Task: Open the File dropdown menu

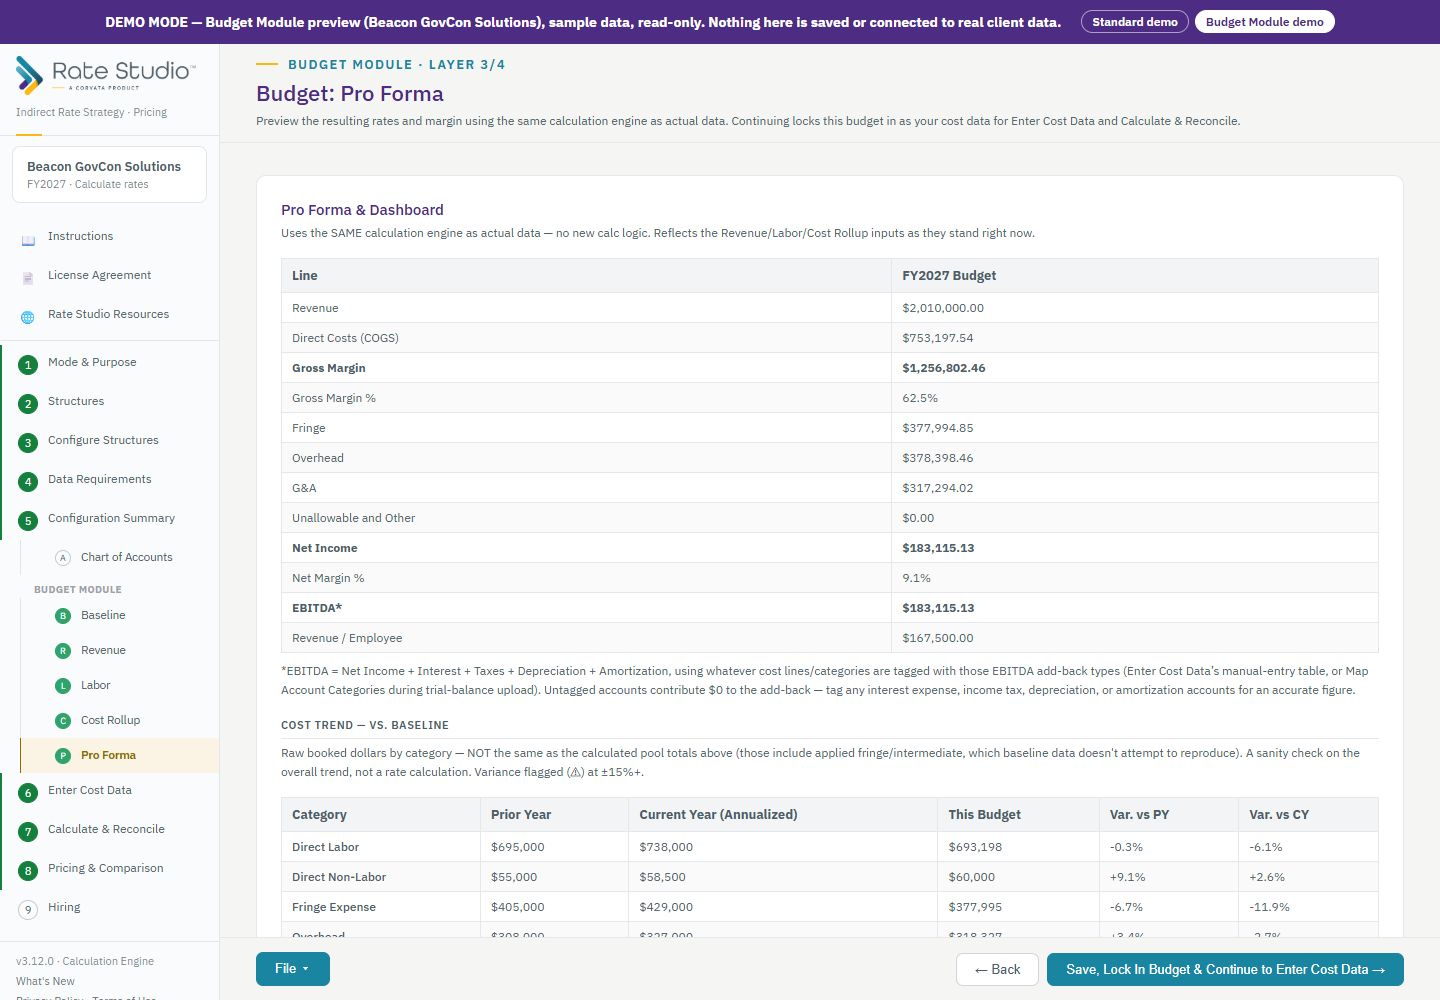Action: (x=293, y=969)
